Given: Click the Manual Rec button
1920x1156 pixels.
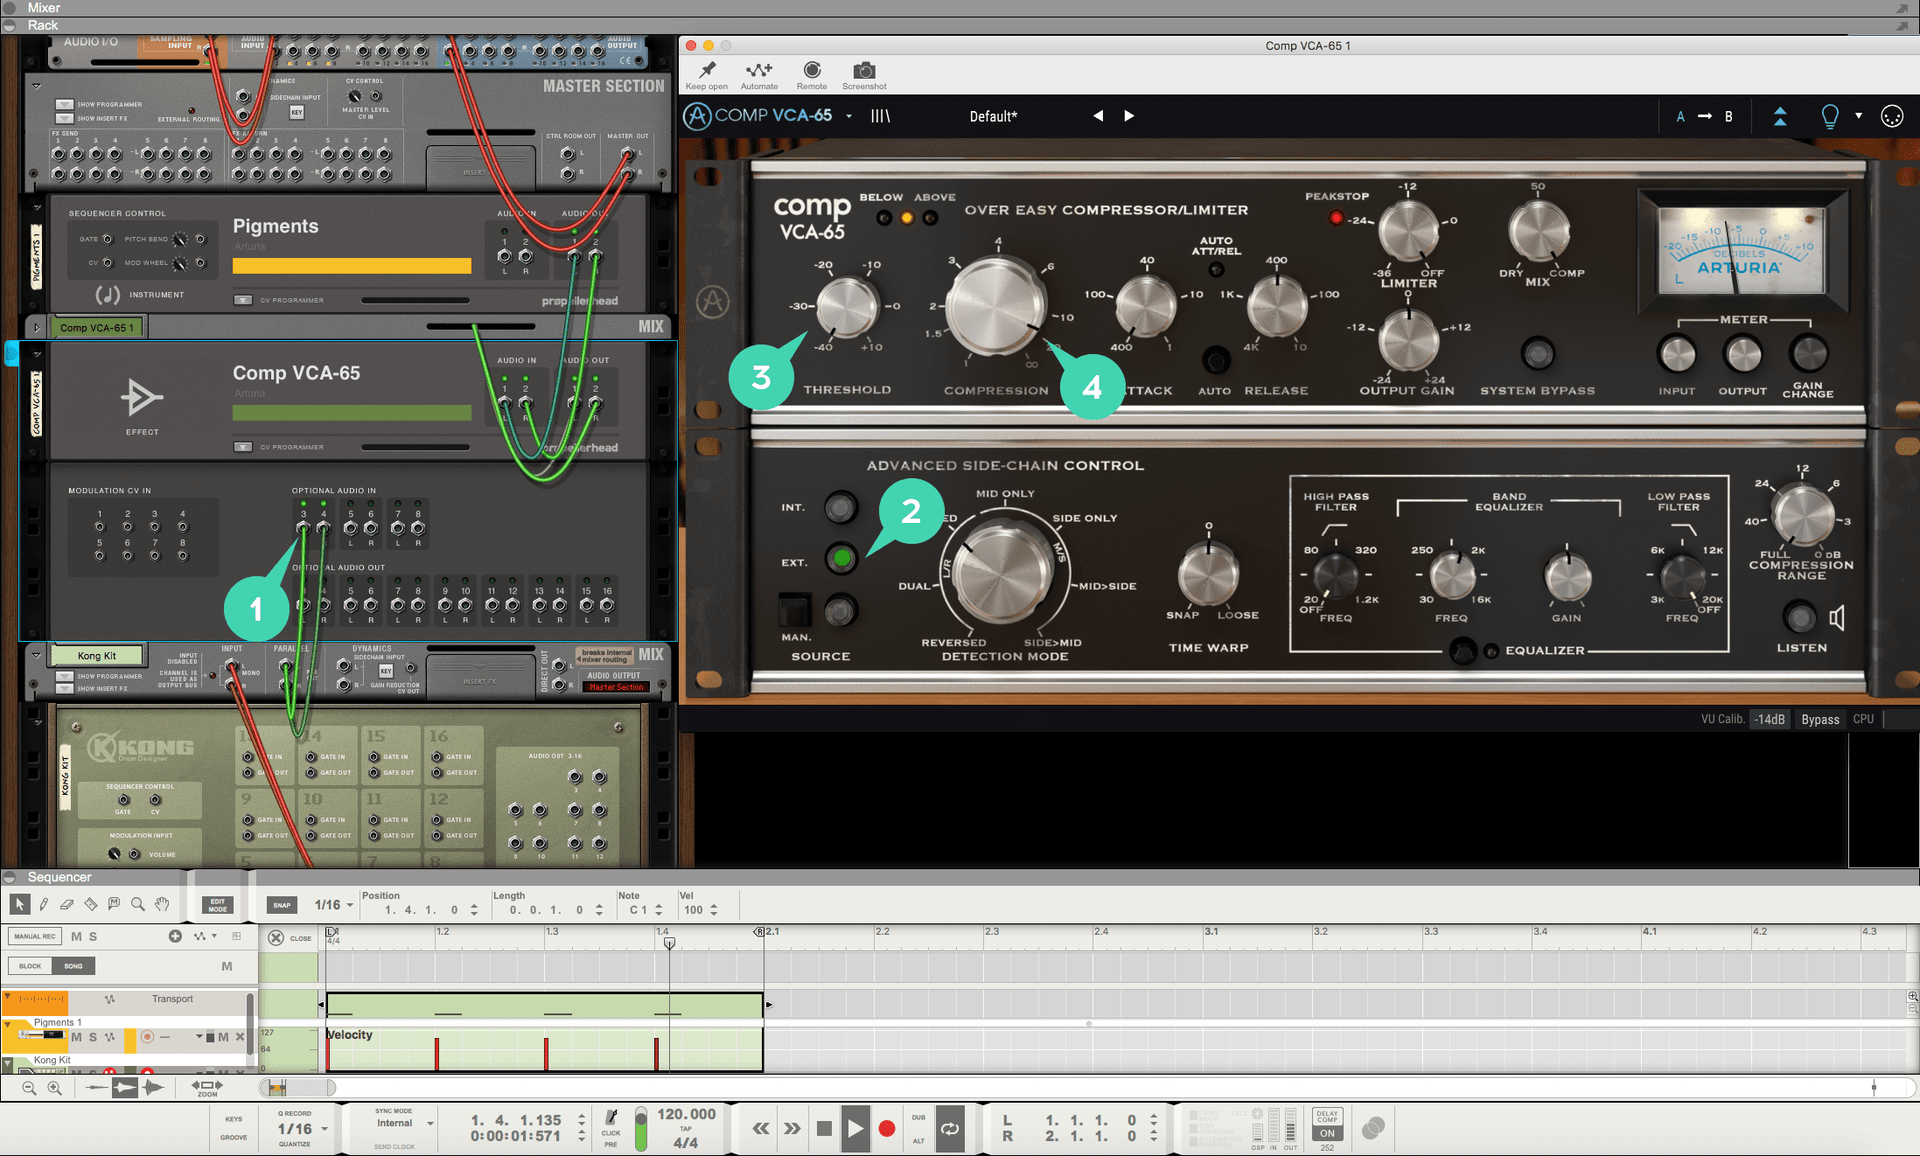Looking at the screenshot, I should pyautogui.click(x=35, y=936).
